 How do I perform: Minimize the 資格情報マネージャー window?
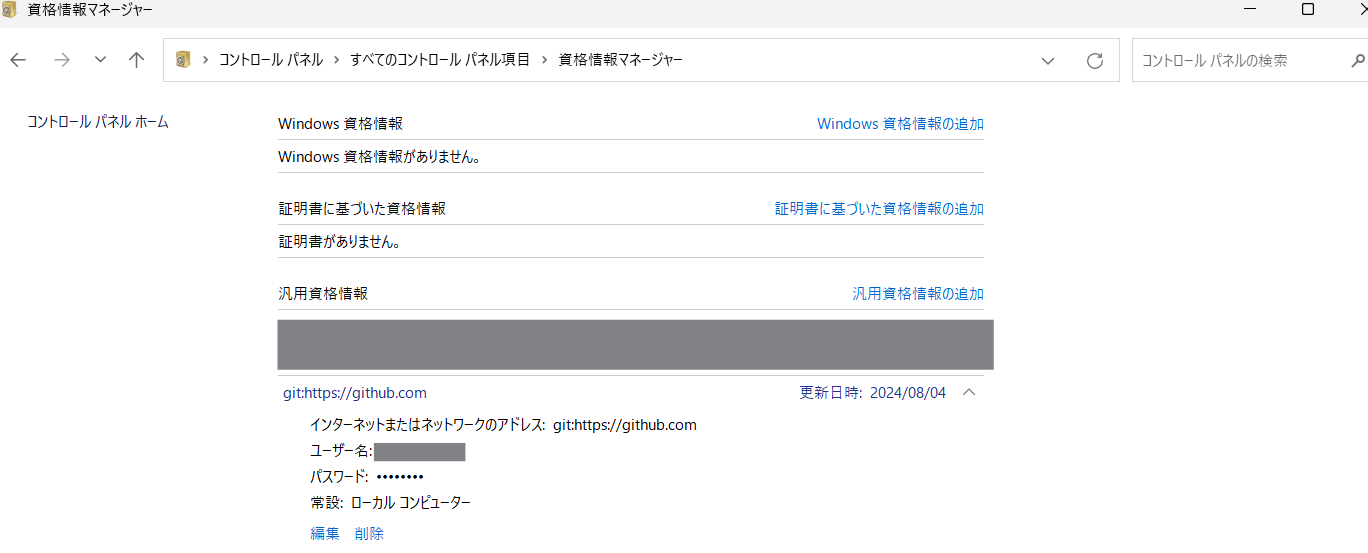[1250, 10]
